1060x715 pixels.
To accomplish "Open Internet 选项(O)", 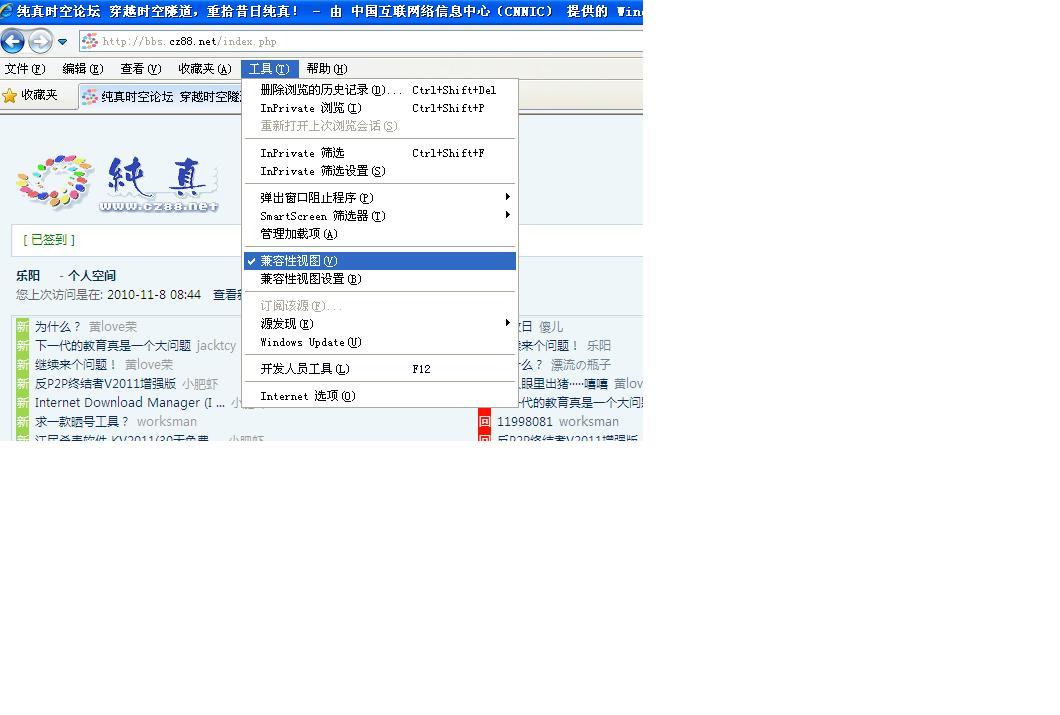I will coord(380,395).
